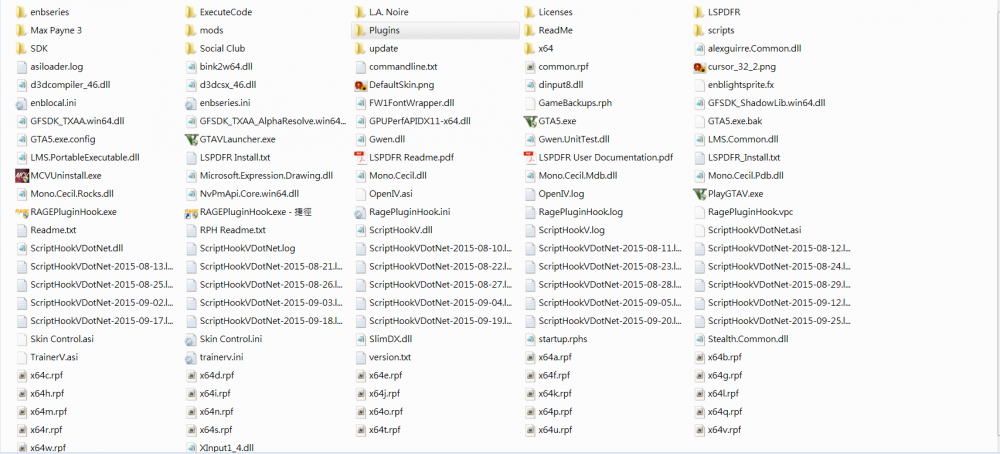Image resolution: width=1000 pixels, height=454 pixels.
Task: Select the x64 folder icon
Action: [x=529, y=48]
